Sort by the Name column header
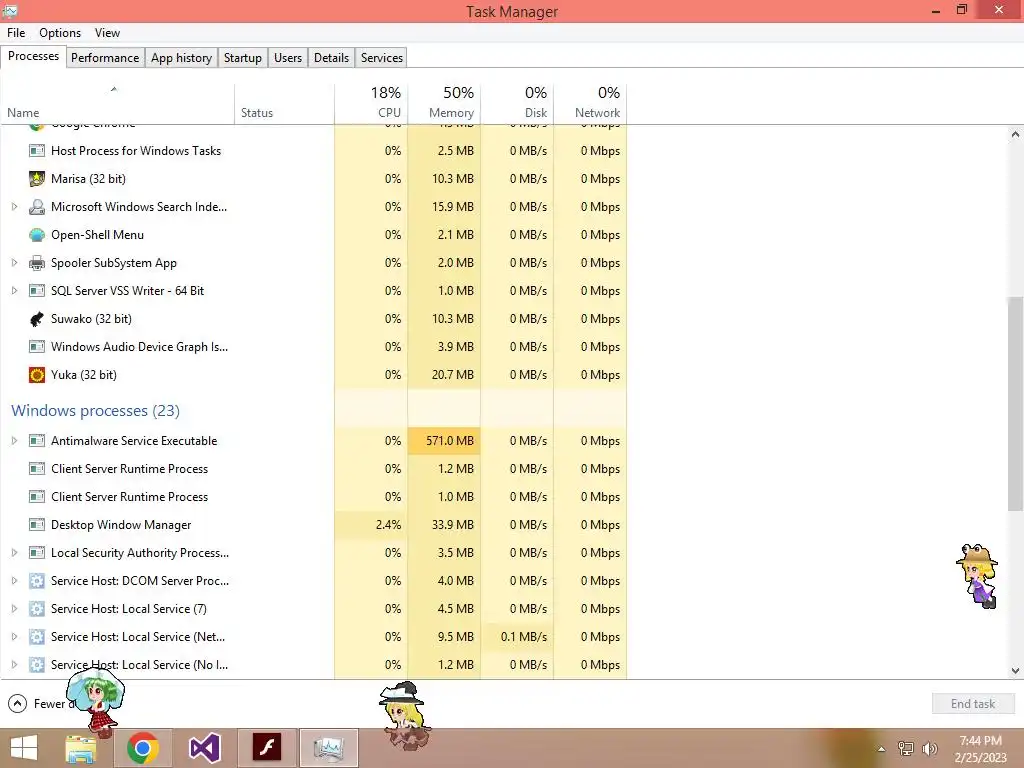Screen dimensions: 1024x768 click(x=117, y=103)
